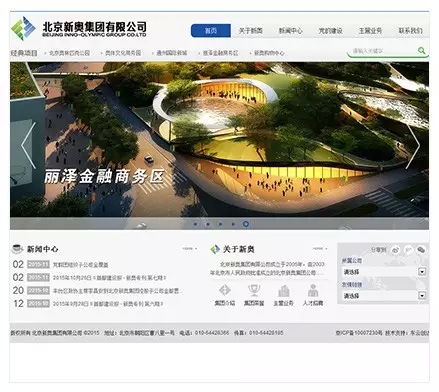Click the Beijing Inno-Olympic Group logo
The width and height of the screenshot is (439, 392).
click(79, 28)
